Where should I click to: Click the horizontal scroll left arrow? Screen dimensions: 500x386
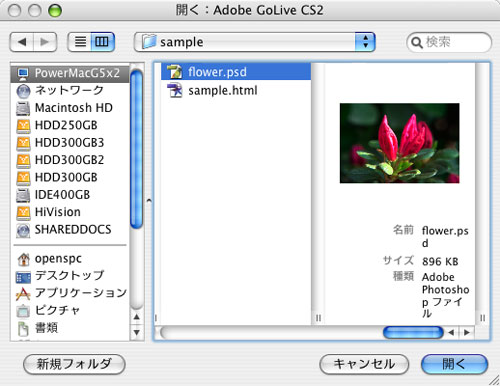pos(451,332)
